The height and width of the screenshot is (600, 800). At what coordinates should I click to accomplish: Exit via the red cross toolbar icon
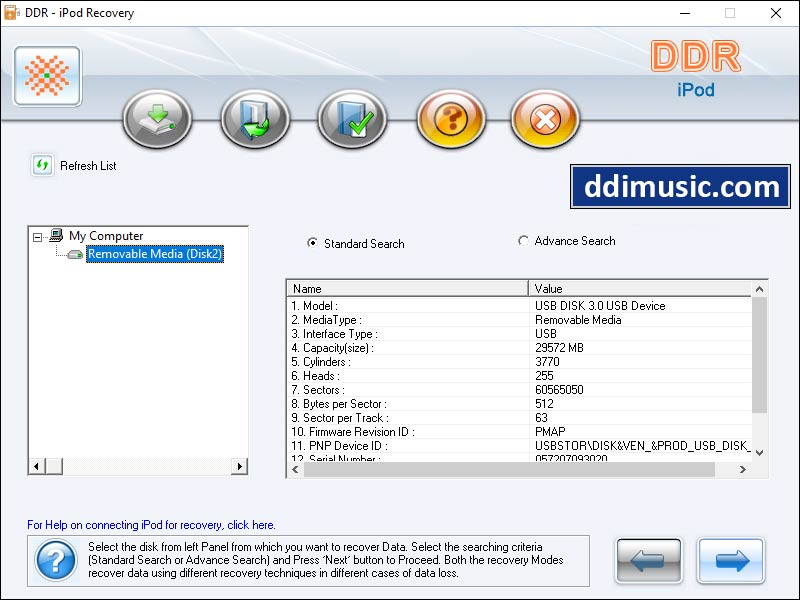545,119
